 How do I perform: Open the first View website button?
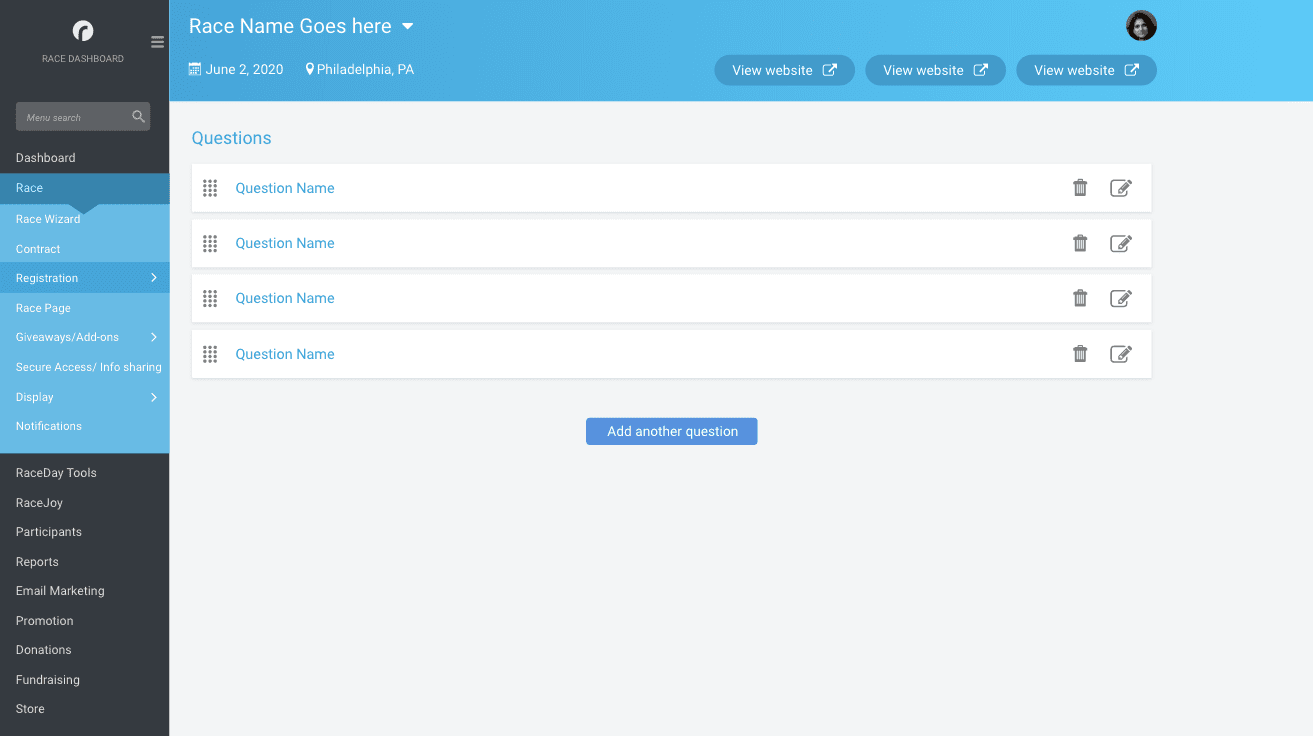coord(784,70)
